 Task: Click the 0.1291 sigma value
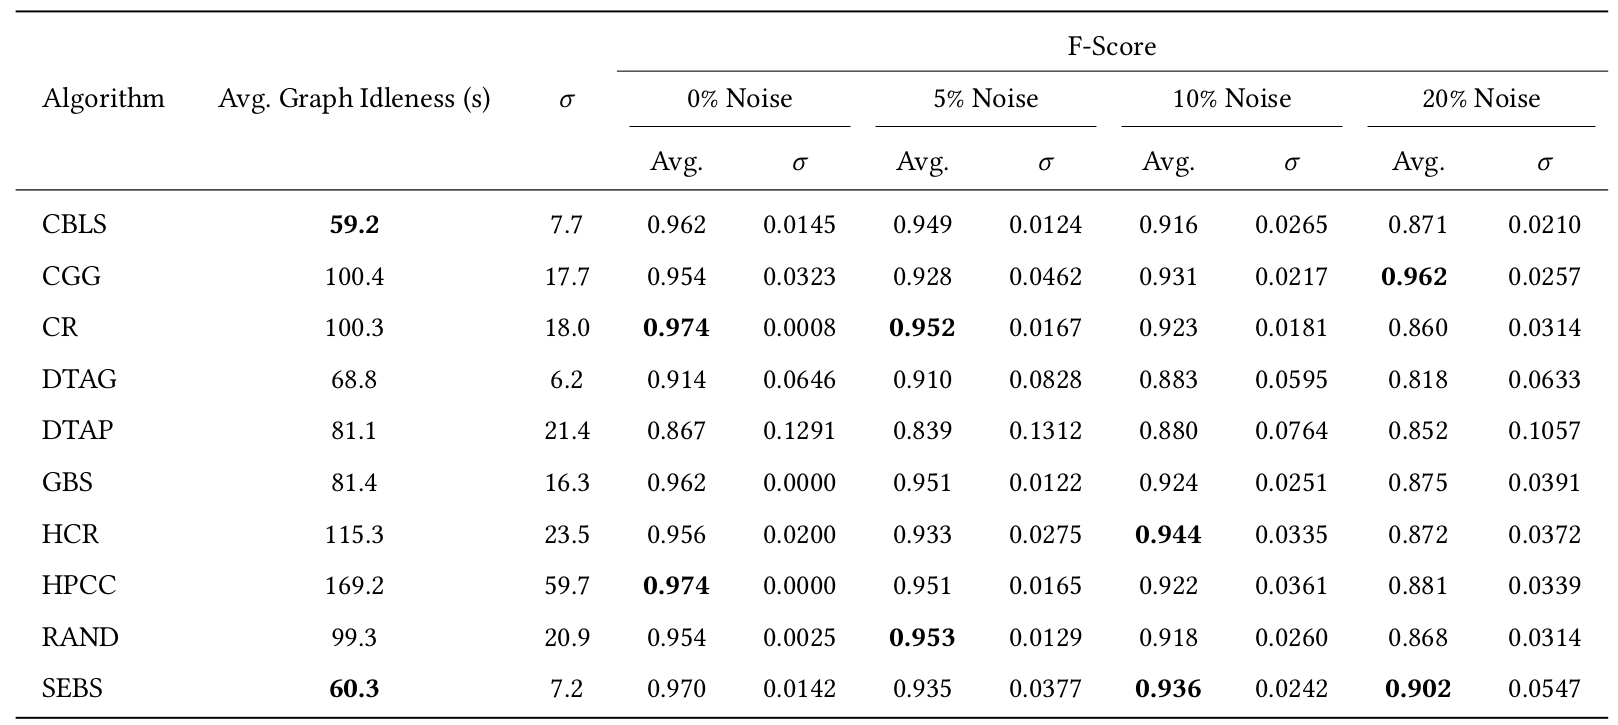[799, 431]
